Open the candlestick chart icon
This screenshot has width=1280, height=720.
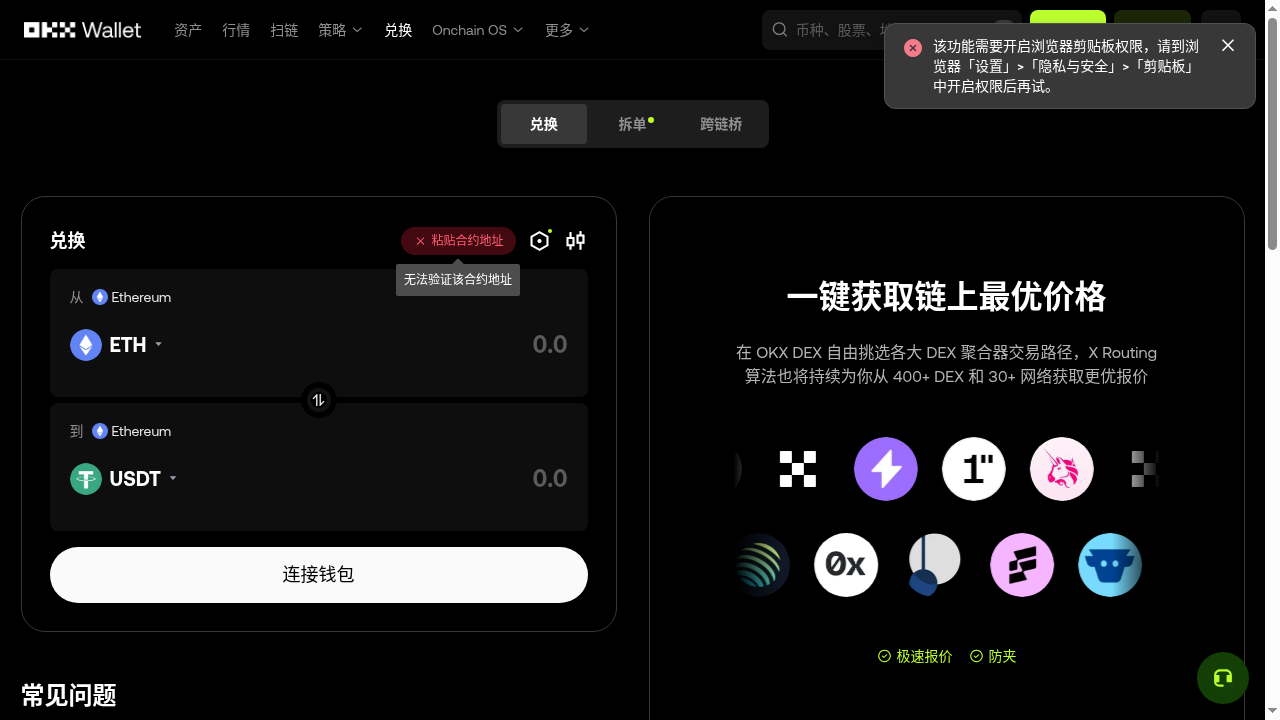575,241
